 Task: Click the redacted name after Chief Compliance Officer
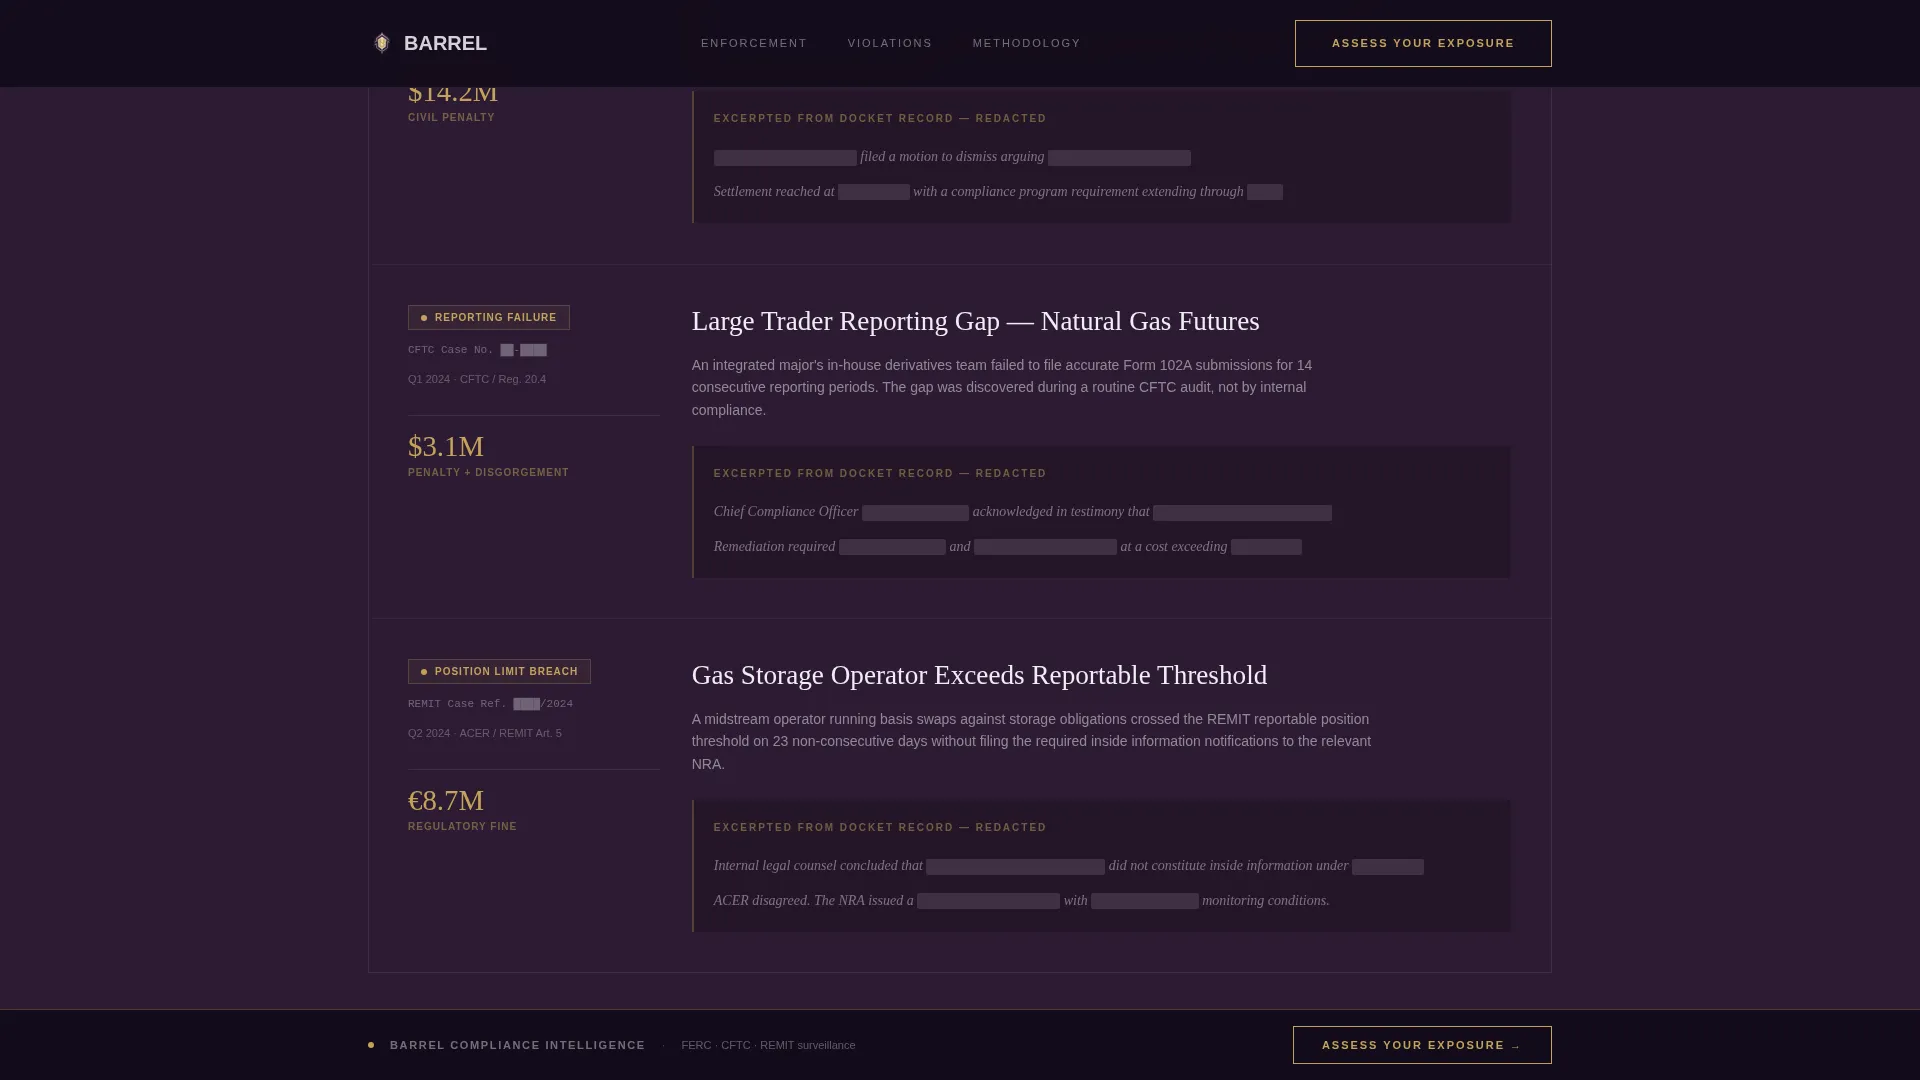pos(915,513)
